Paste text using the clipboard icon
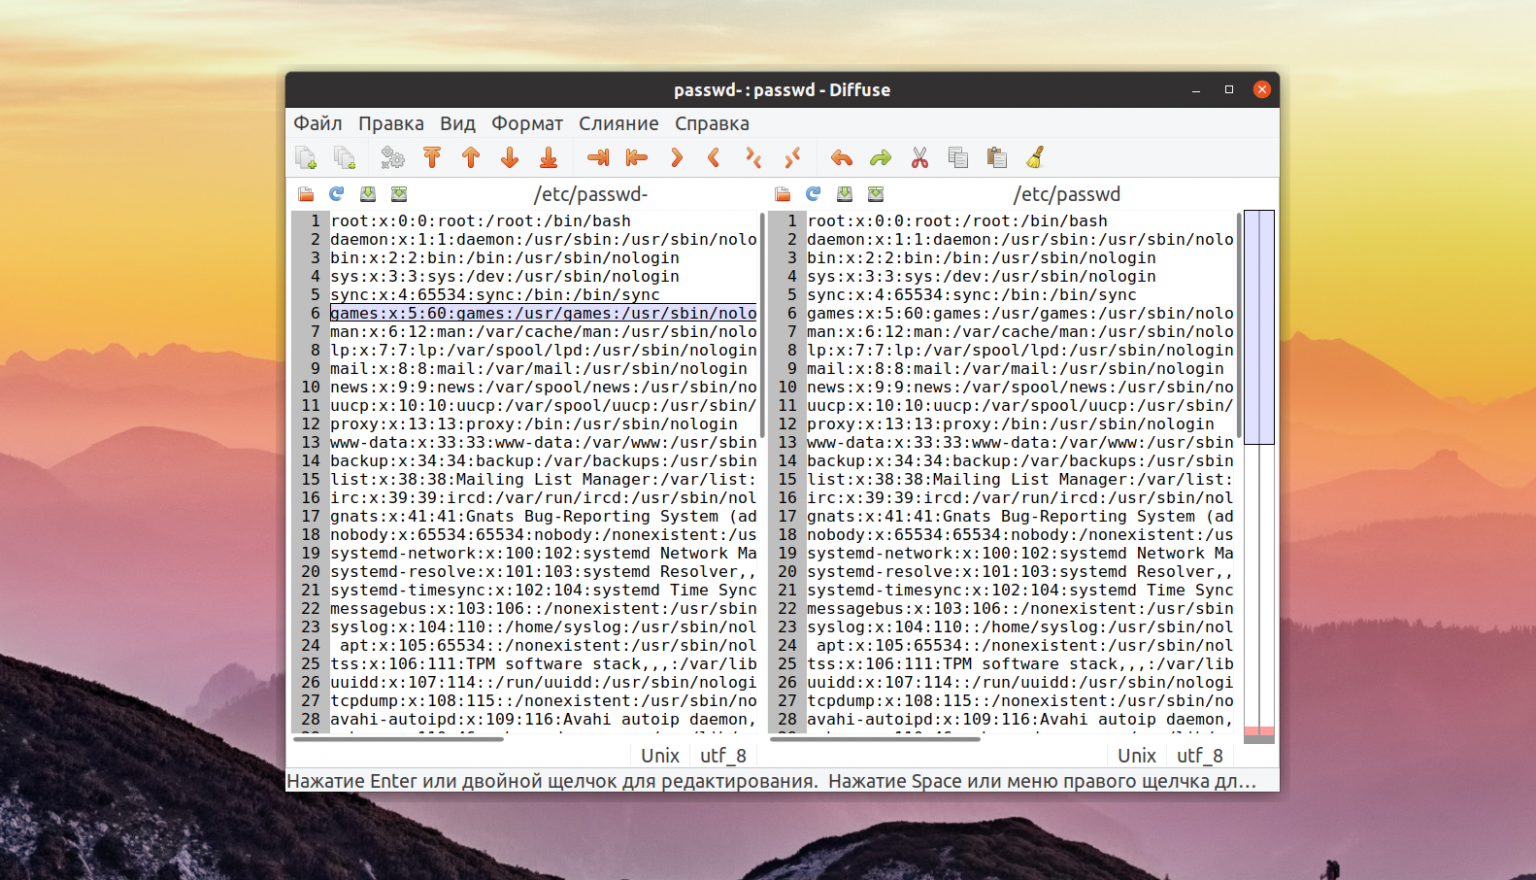The width and height of the screenshot is (1536, 880). coord(996,157)
